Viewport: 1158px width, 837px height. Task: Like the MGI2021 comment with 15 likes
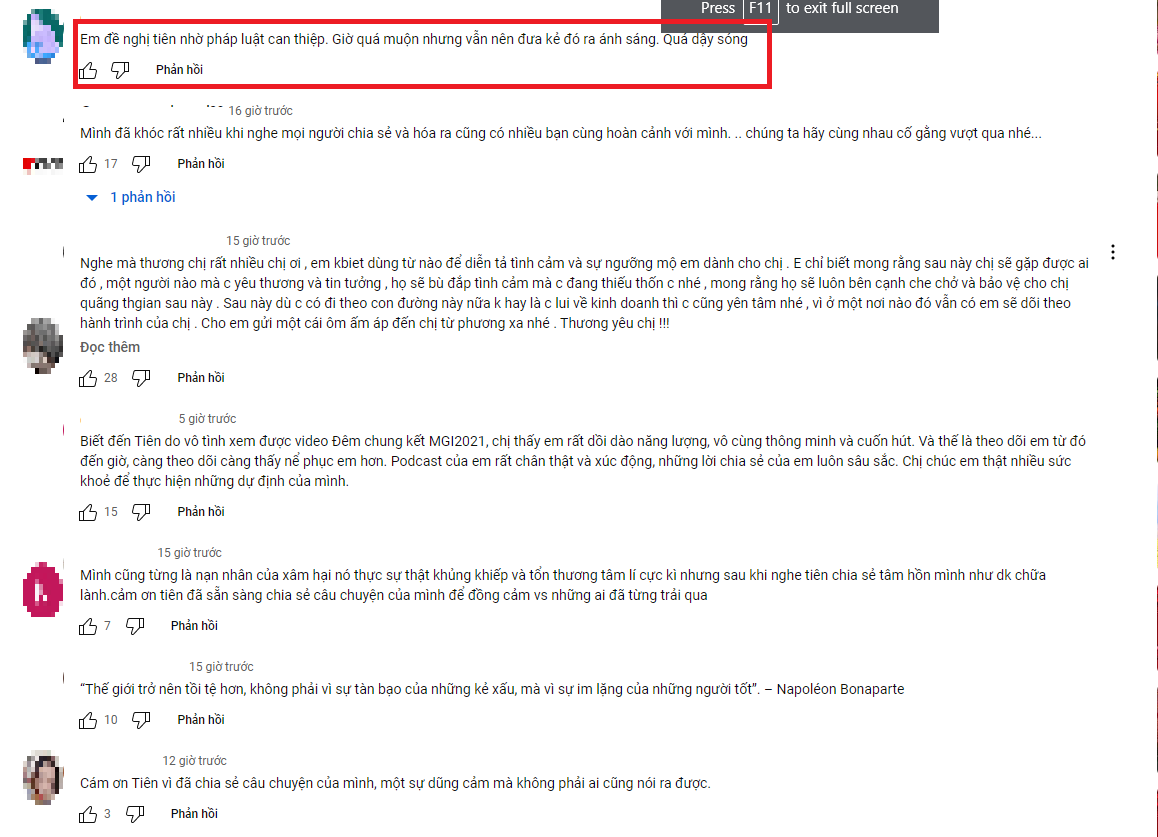click(x=88, y=512)
